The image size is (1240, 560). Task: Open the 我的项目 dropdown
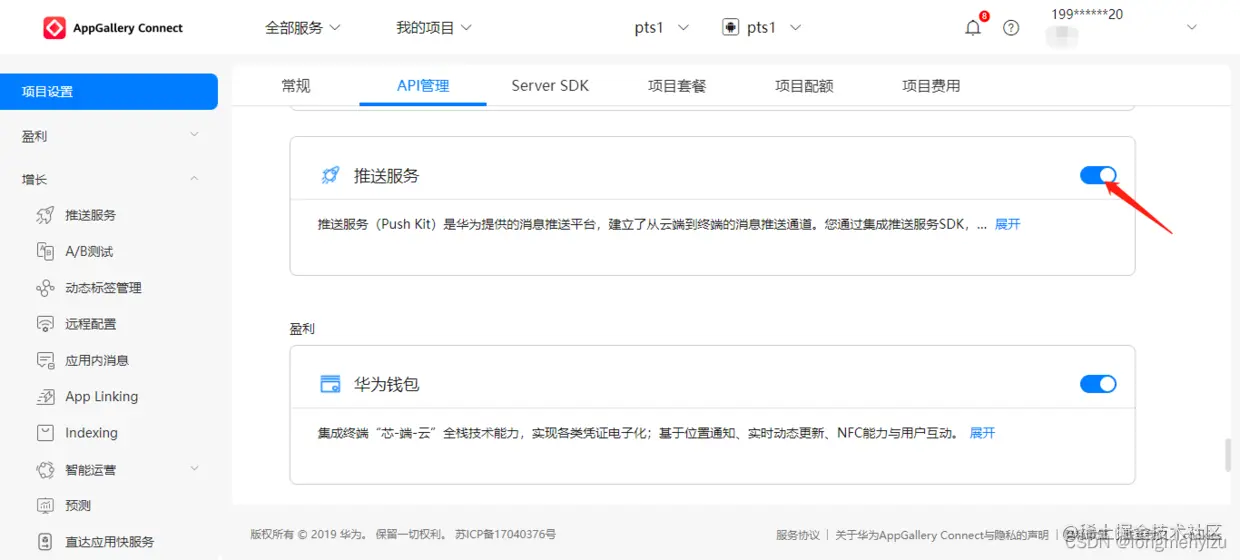pyautogui.click(x=434, y=28)
